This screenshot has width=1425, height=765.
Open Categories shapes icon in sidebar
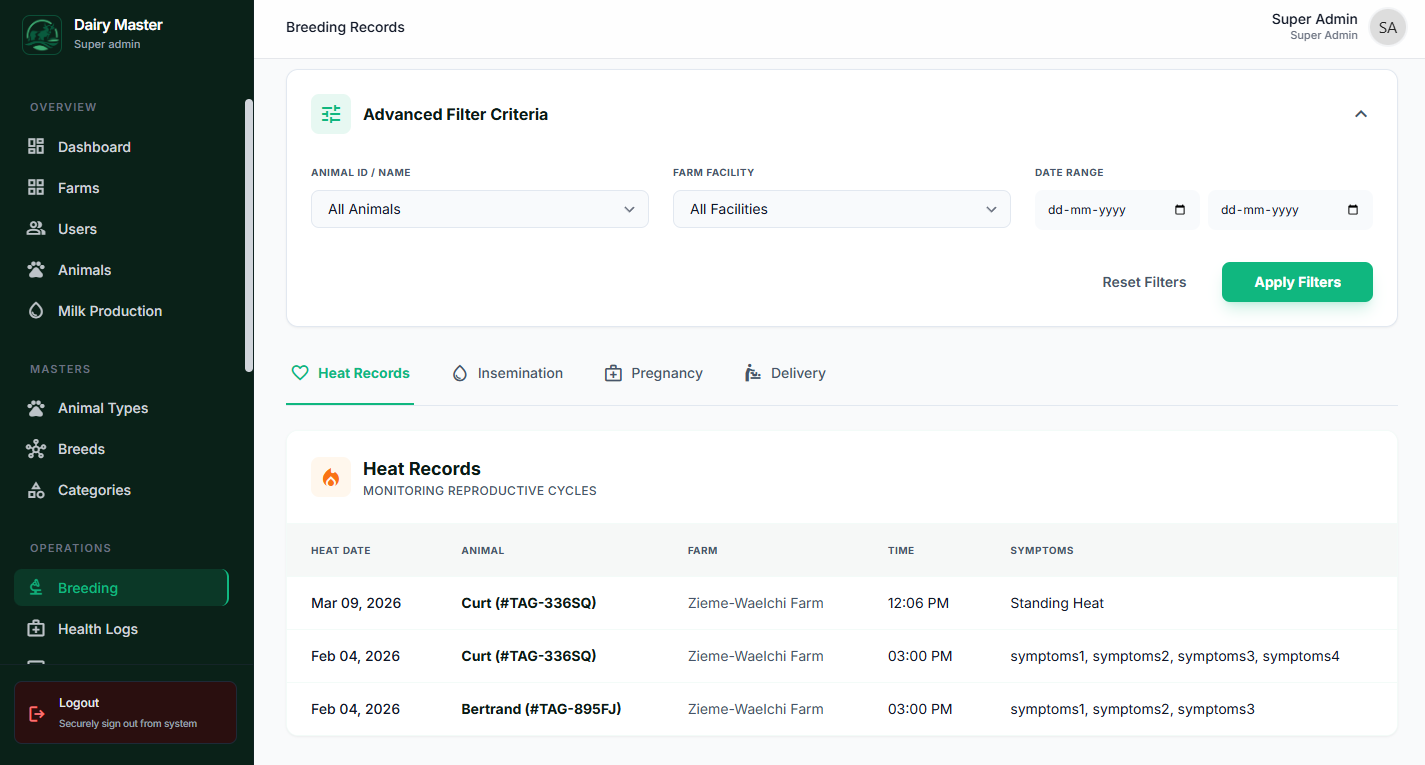36,490
